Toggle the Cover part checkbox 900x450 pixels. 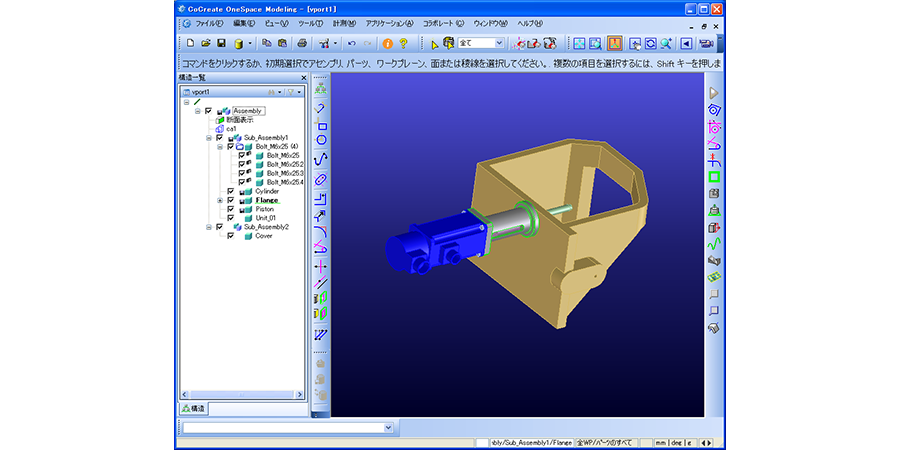point(231,236)
